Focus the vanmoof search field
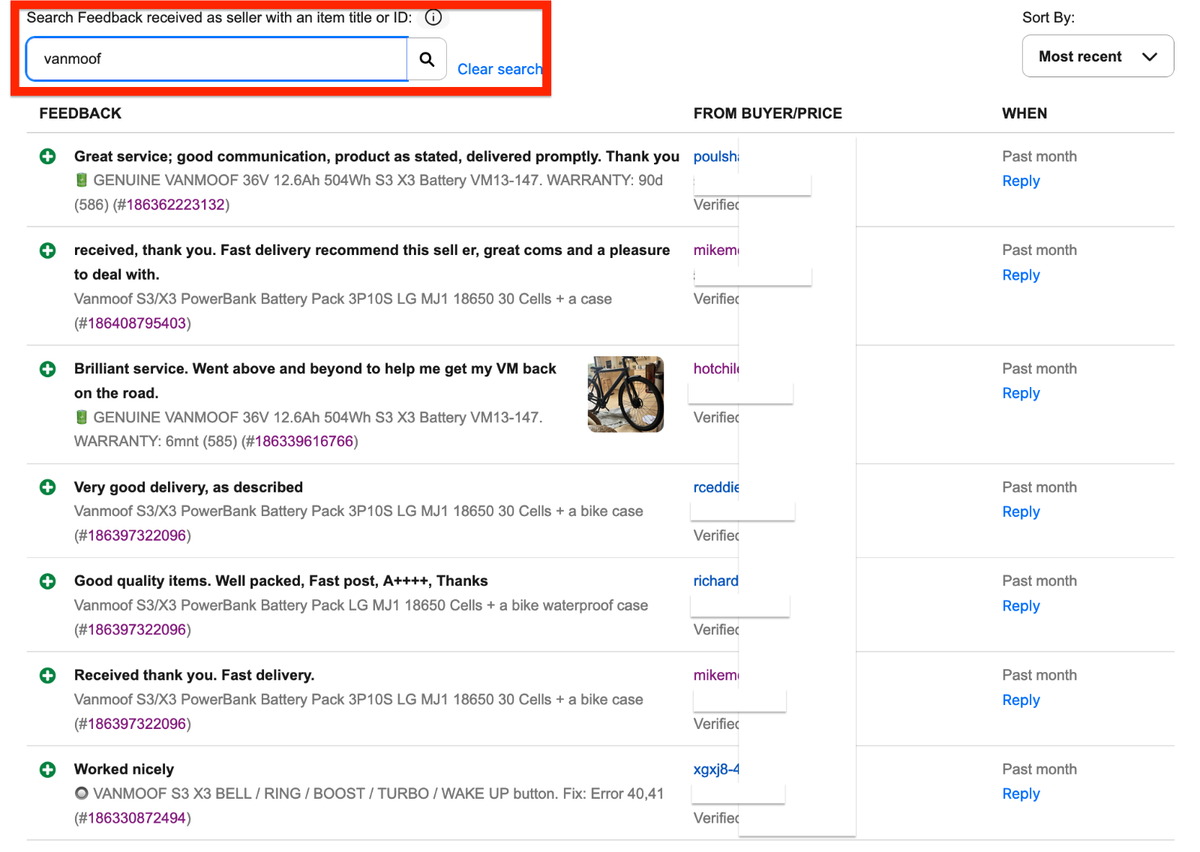The image size is (1200, 852). click(216, 59)
